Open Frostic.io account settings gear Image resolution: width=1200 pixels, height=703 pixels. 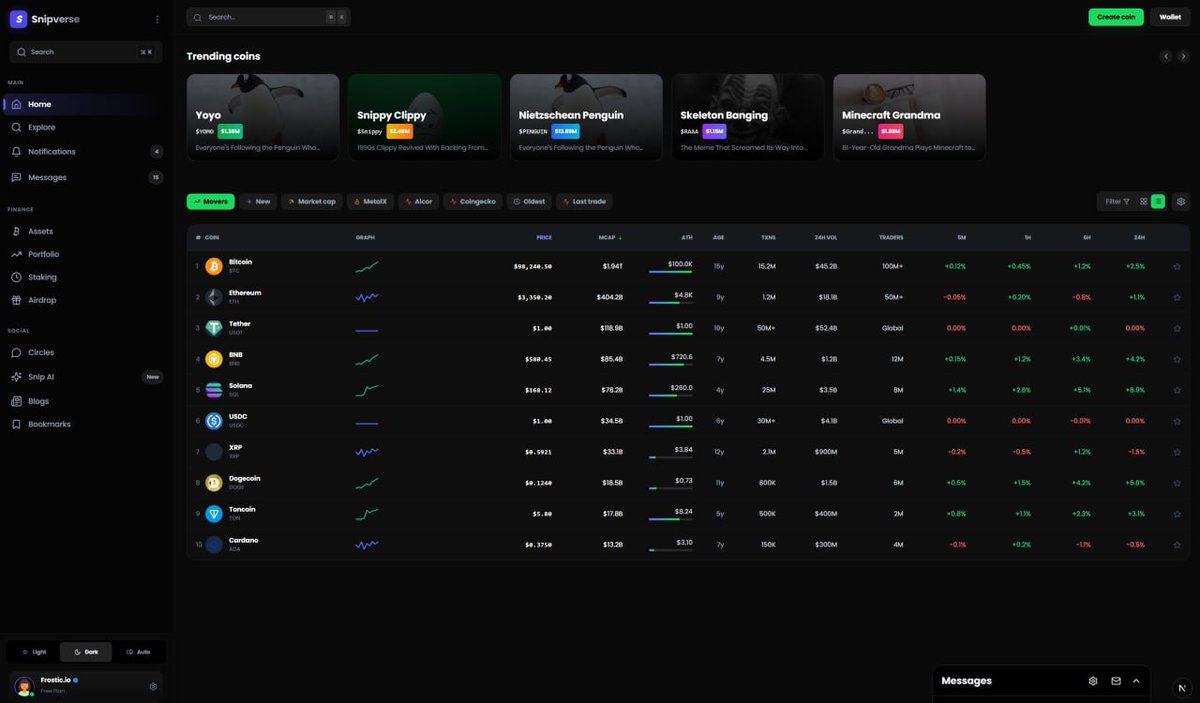tap(153, 686)
